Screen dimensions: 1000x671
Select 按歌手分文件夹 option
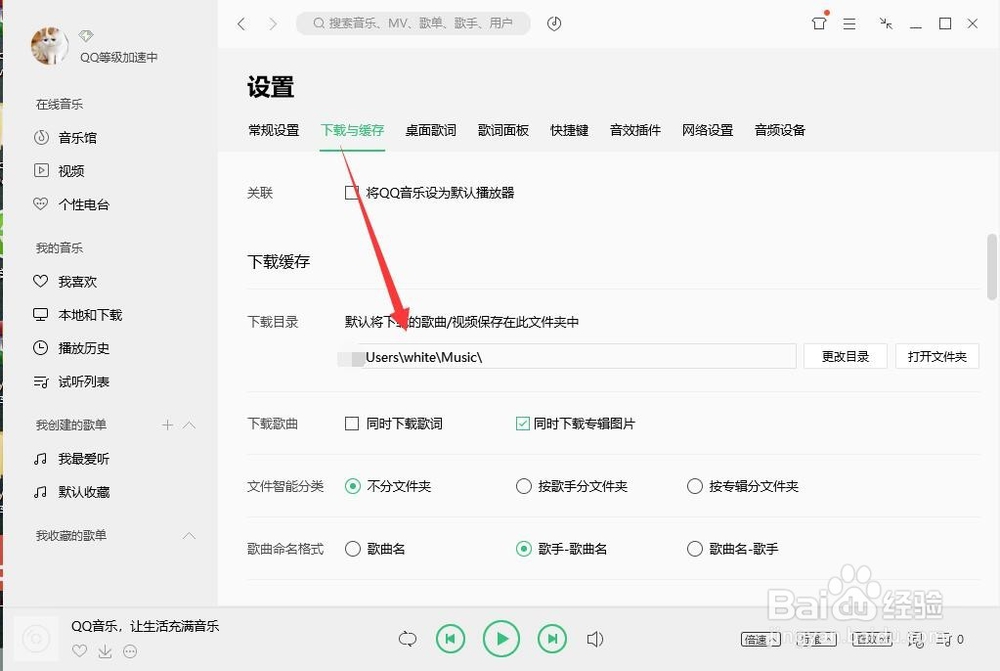[523, 486]
